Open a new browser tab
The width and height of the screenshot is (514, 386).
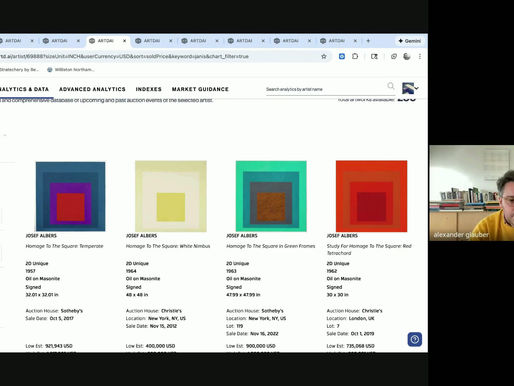(368, 41)
